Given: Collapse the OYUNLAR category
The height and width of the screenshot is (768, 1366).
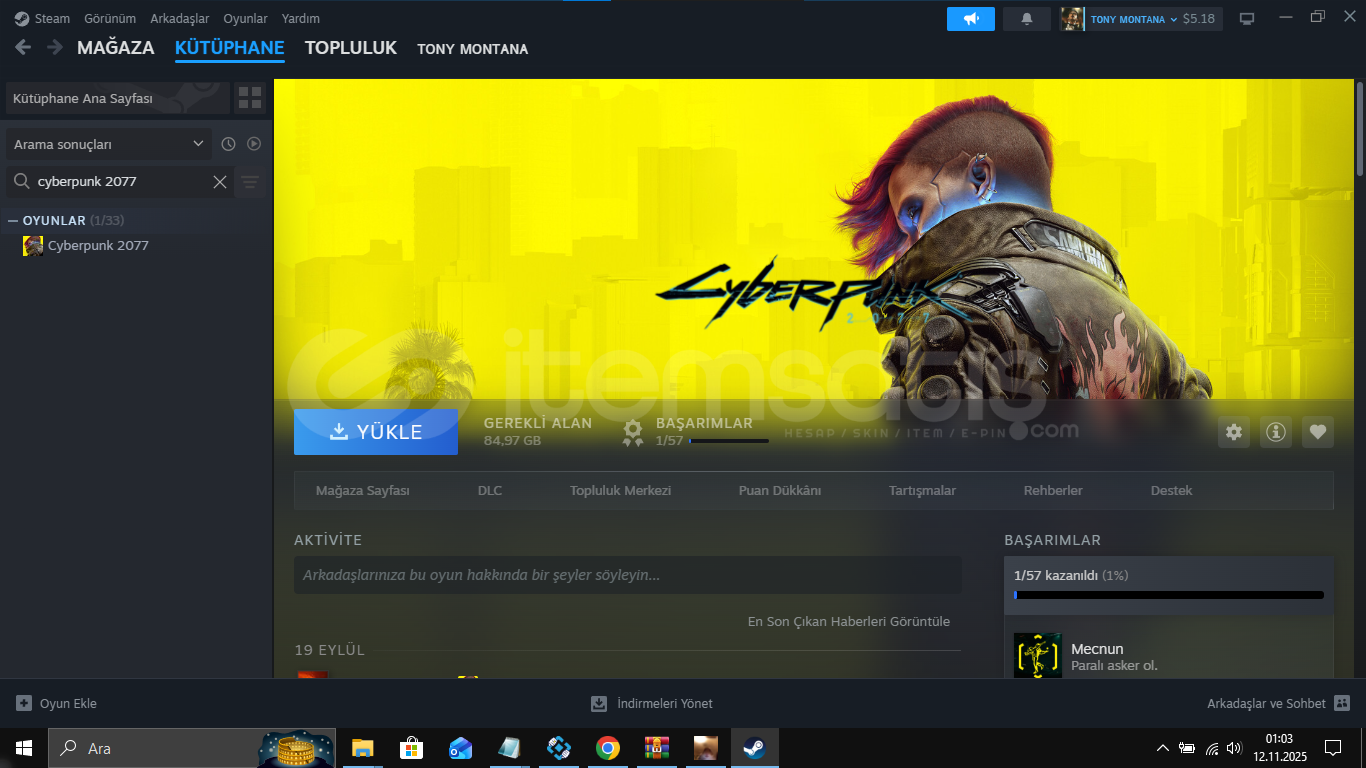Looking at the screenshot, I should tap(13, 220).
